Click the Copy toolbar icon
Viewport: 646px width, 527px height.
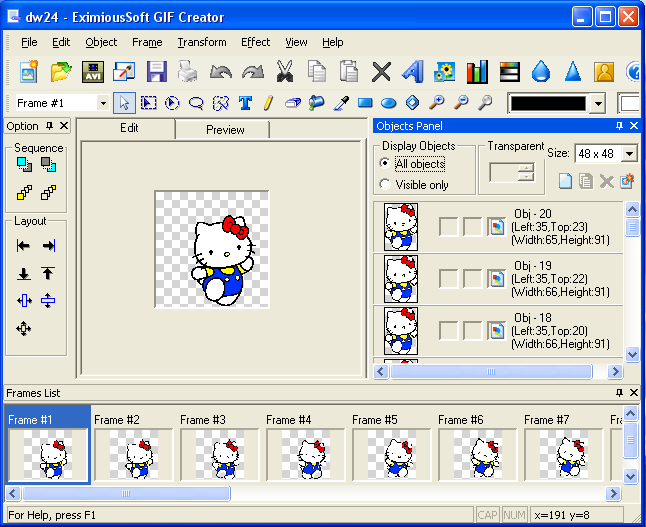(x=317, y=72)
